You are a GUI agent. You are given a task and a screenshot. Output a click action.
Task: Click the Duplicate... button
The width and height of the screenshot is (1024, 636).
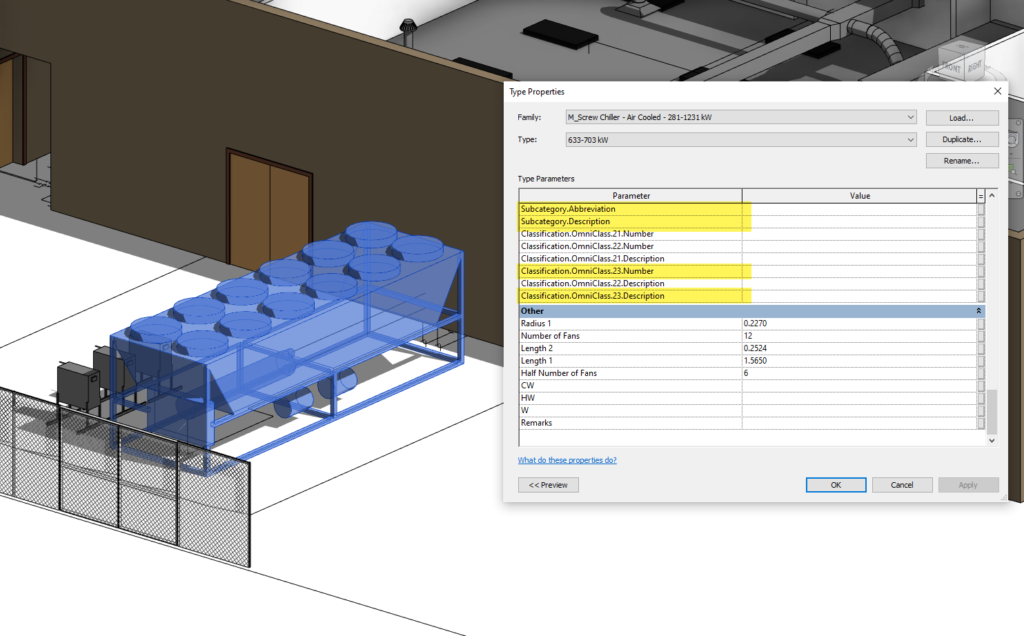(x=961, y=139)
